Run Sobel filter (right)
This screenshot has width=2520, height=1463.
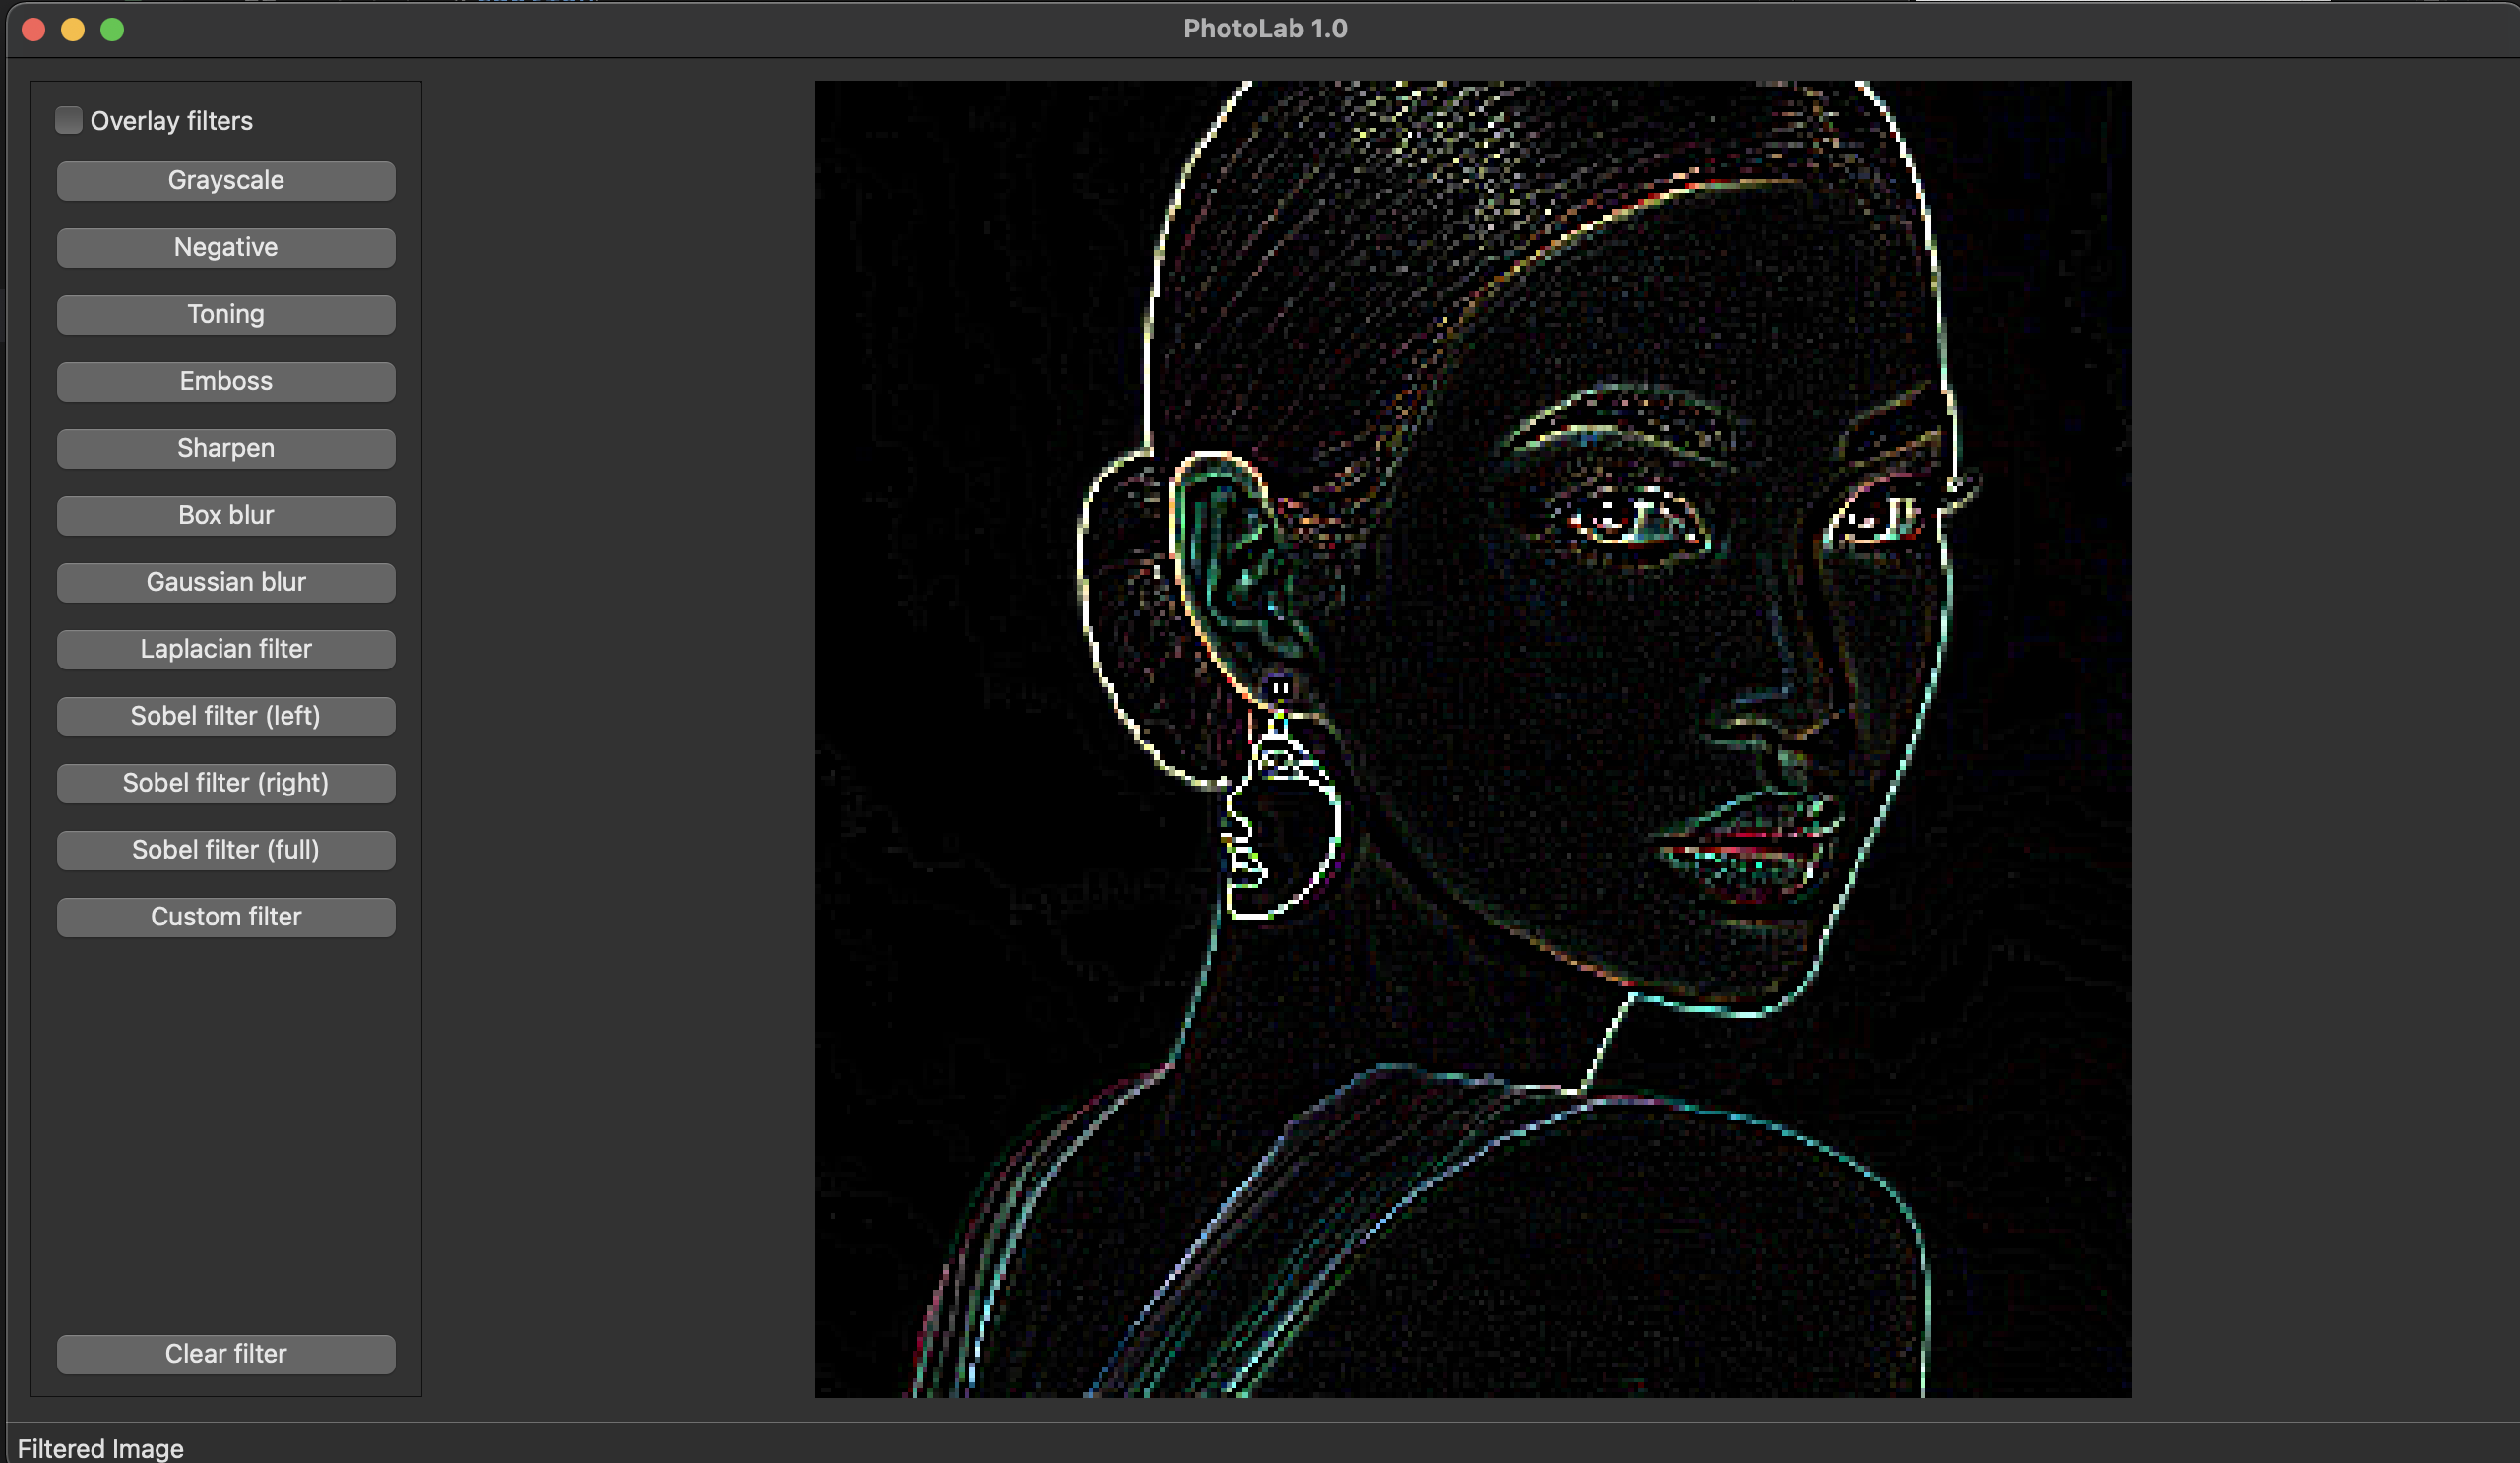point(226,784)
